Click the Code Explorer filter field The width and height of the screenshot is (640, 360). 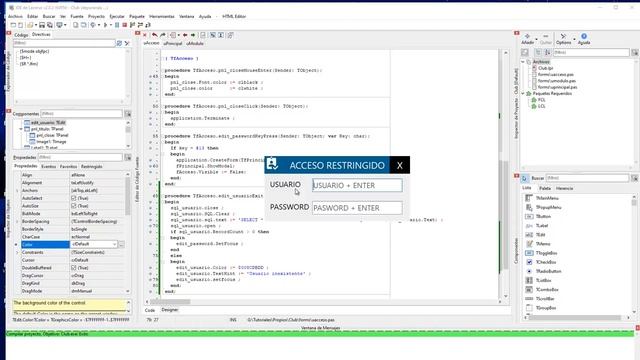coord(64,43)
